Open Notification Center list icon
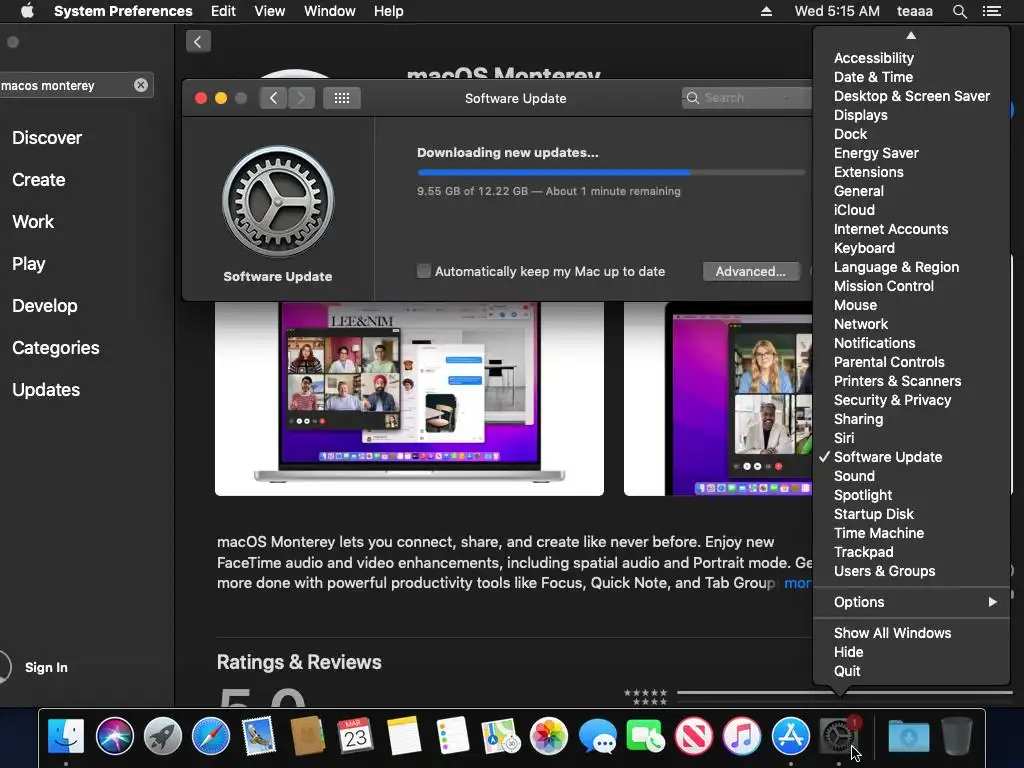The height and width of the screenshot is (768, 1024). [992, 11]
